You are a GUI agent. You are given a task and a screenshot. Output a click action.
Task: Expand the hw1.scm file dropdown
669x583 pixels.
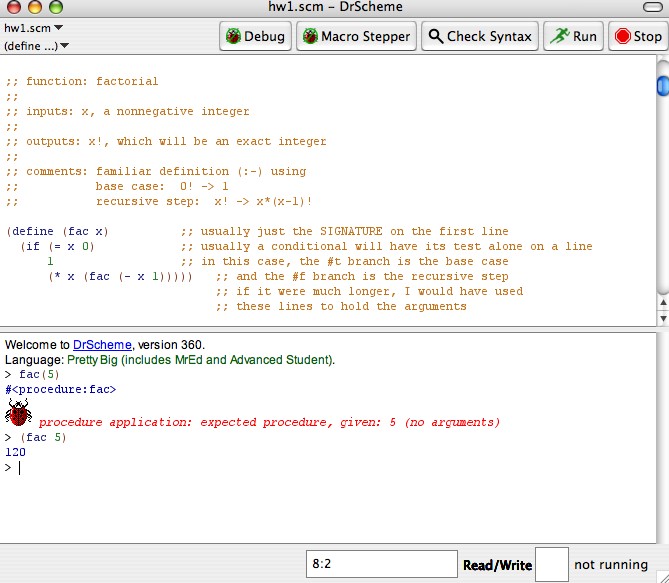coord(33,28)
